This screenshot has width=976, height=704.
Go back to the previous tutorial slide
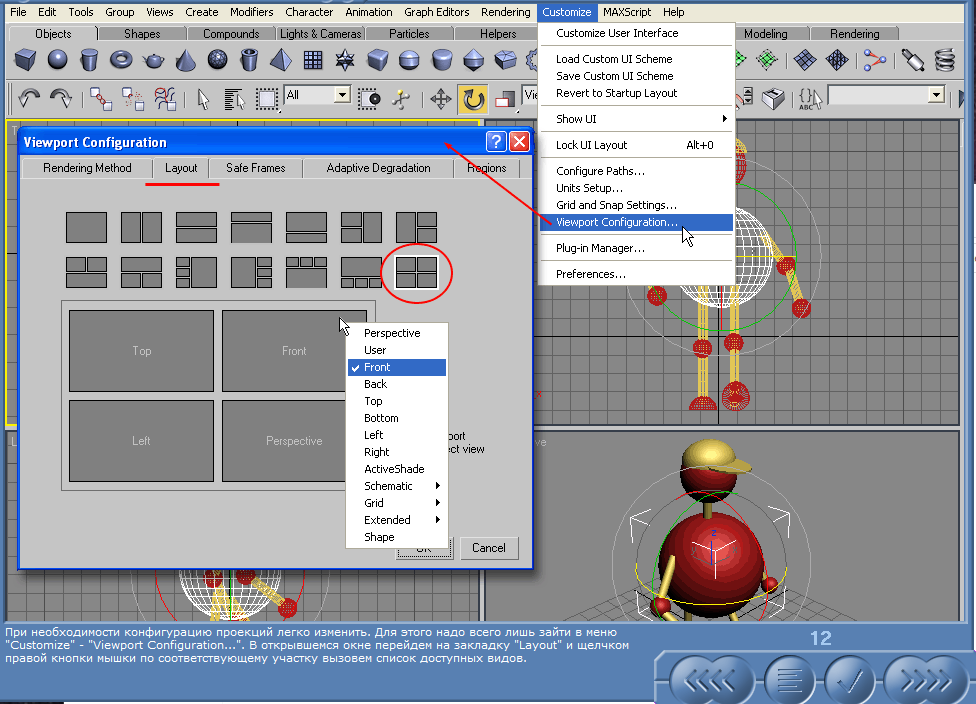tap(710, 681)
